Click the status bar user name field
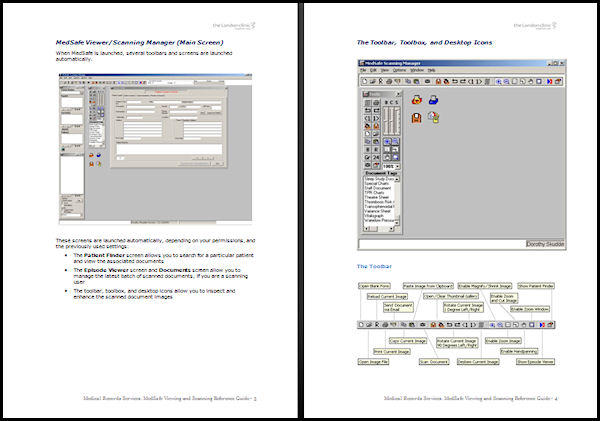 pos(545,244)
